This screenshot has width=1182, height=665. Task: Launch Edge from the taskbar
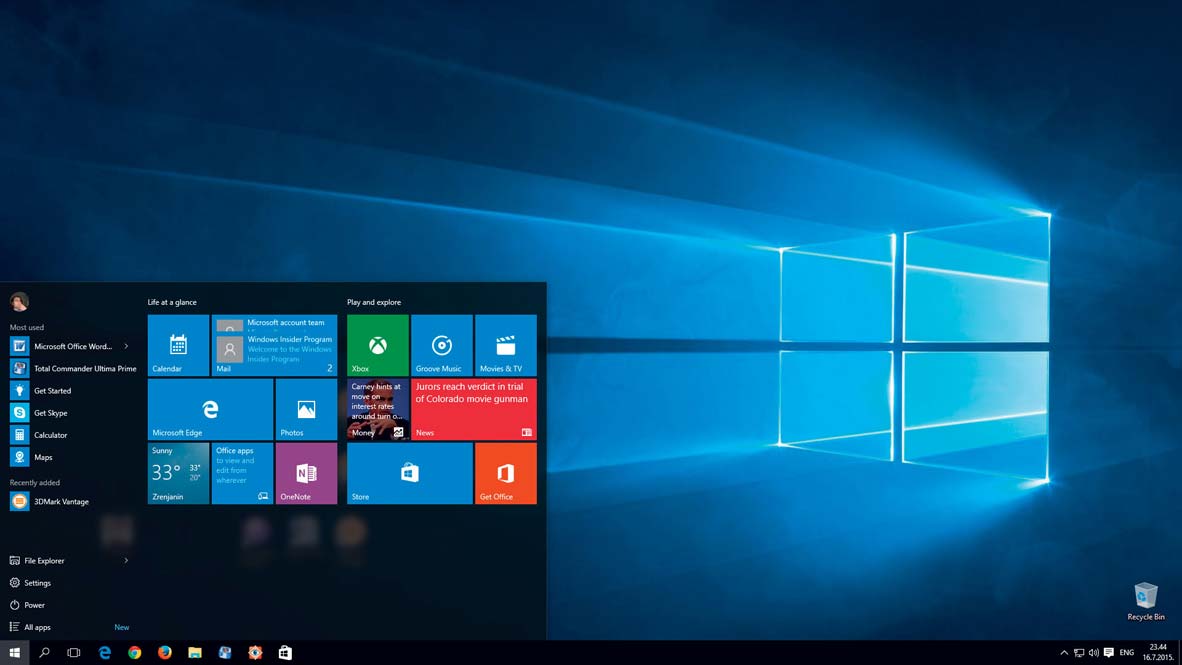[105, 653]
